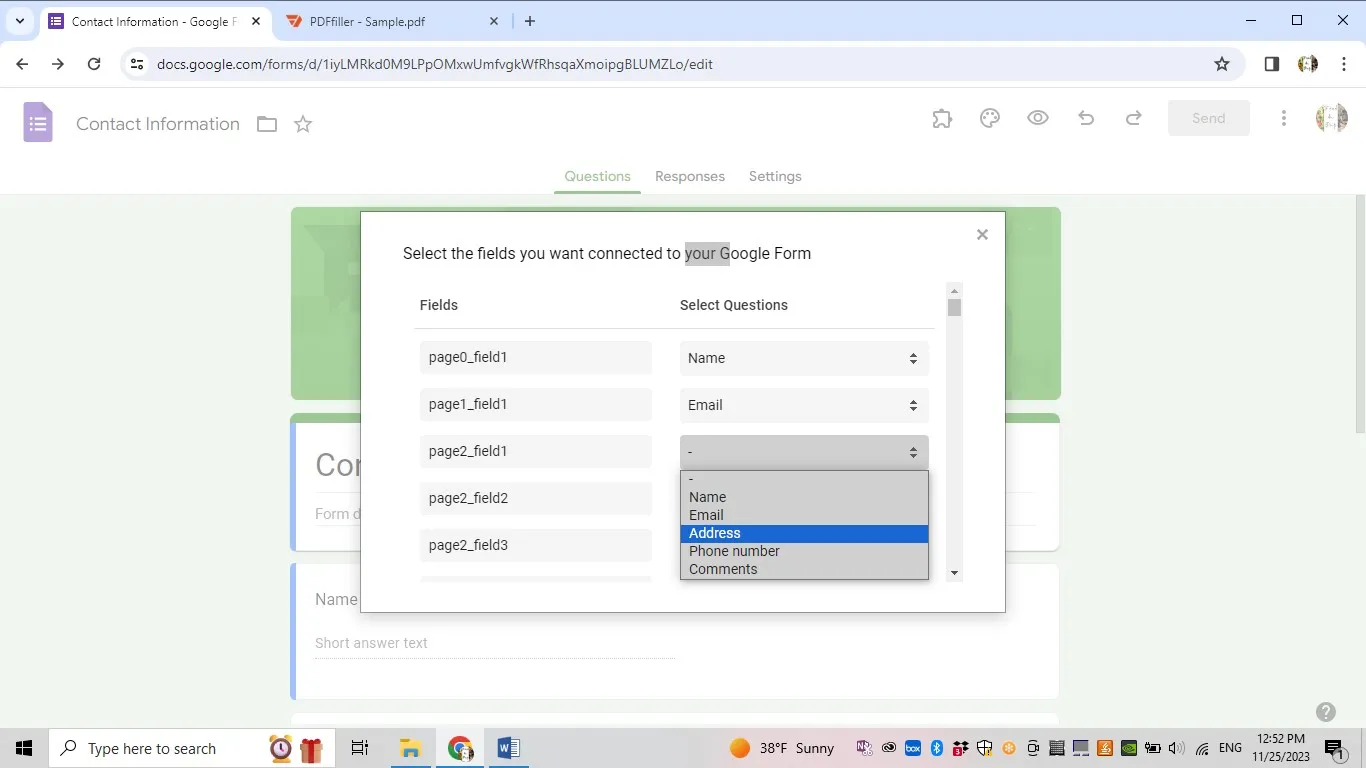
Task: Click the Redo arrow icon
Action: click(1133, 118)
